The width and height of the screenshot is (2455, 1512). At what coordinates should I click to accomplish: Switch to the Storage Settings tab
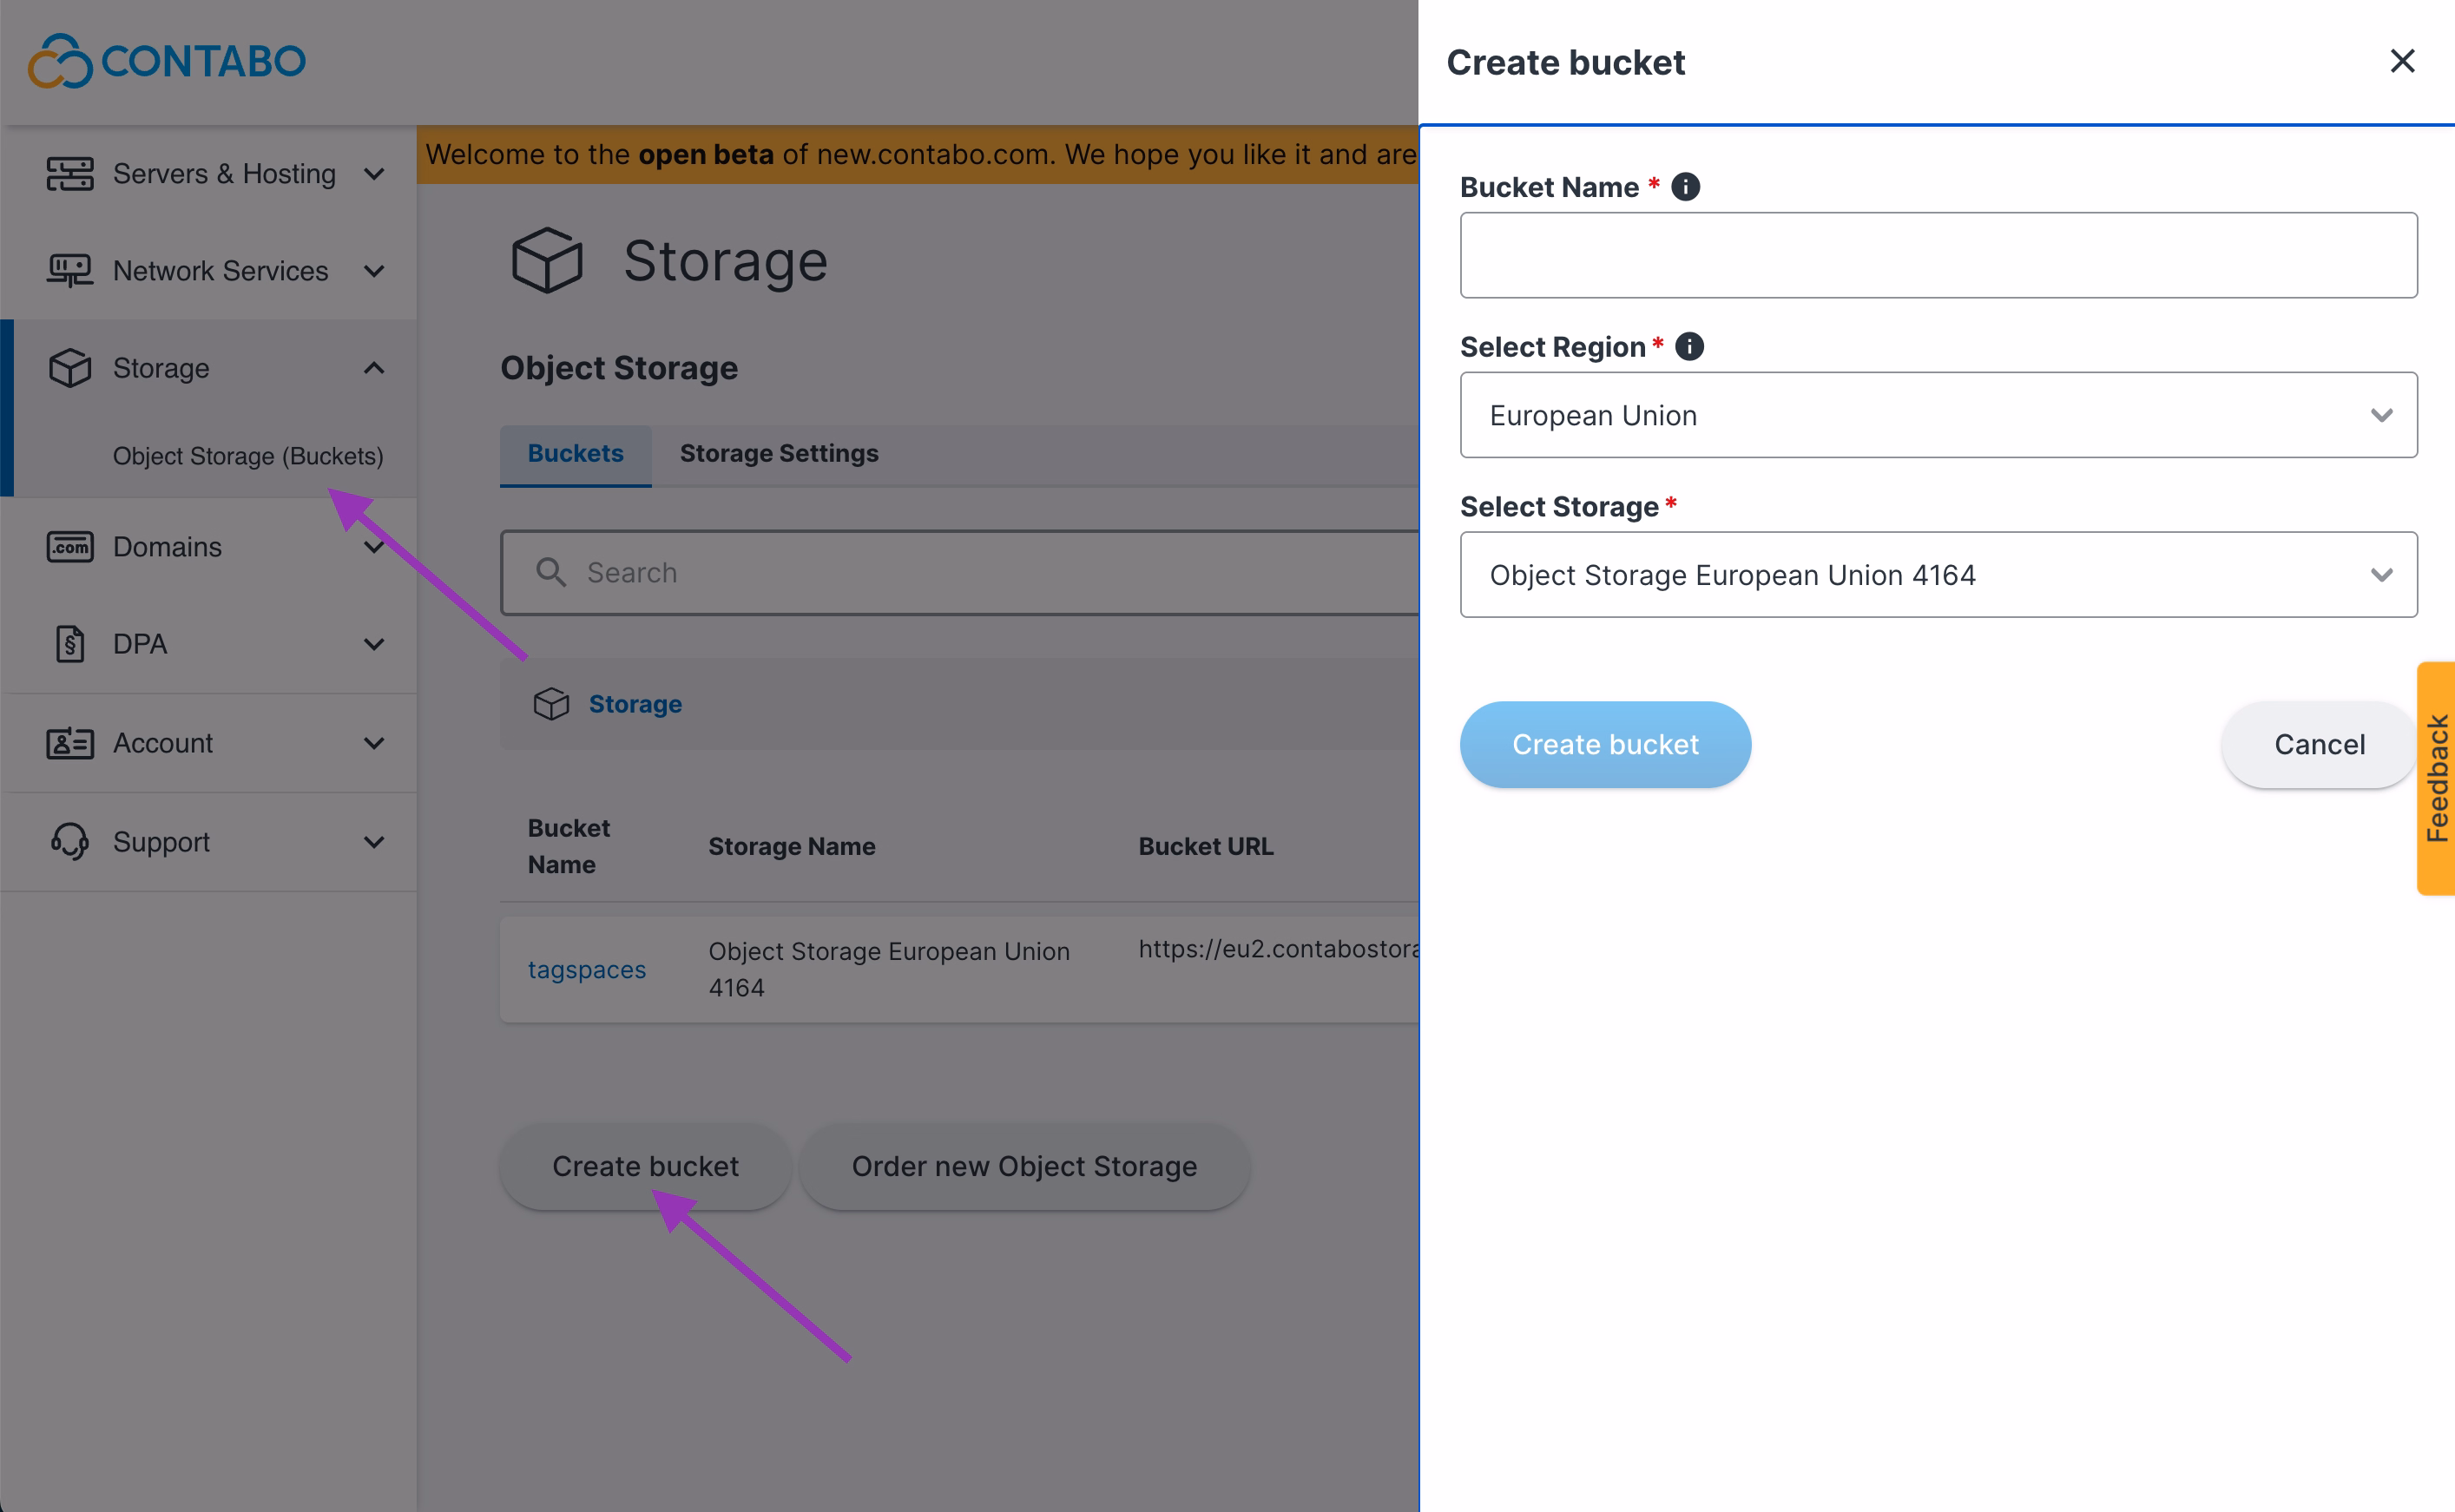click(779, 453)
